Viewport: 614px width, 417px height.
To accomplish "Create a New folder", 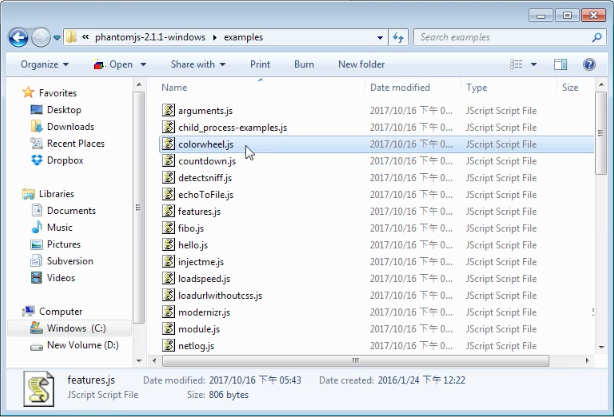I will (x=361, y=65).
